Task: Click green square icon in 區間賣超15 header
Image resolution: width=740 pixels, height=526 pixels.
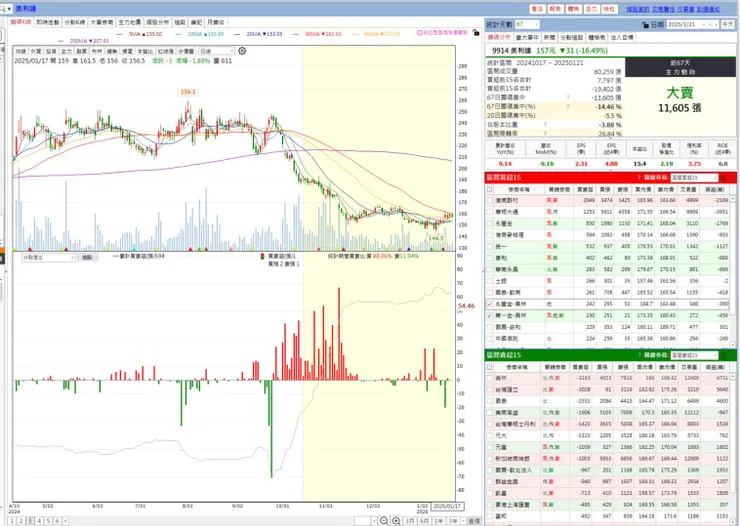Action: coord(724,355)
